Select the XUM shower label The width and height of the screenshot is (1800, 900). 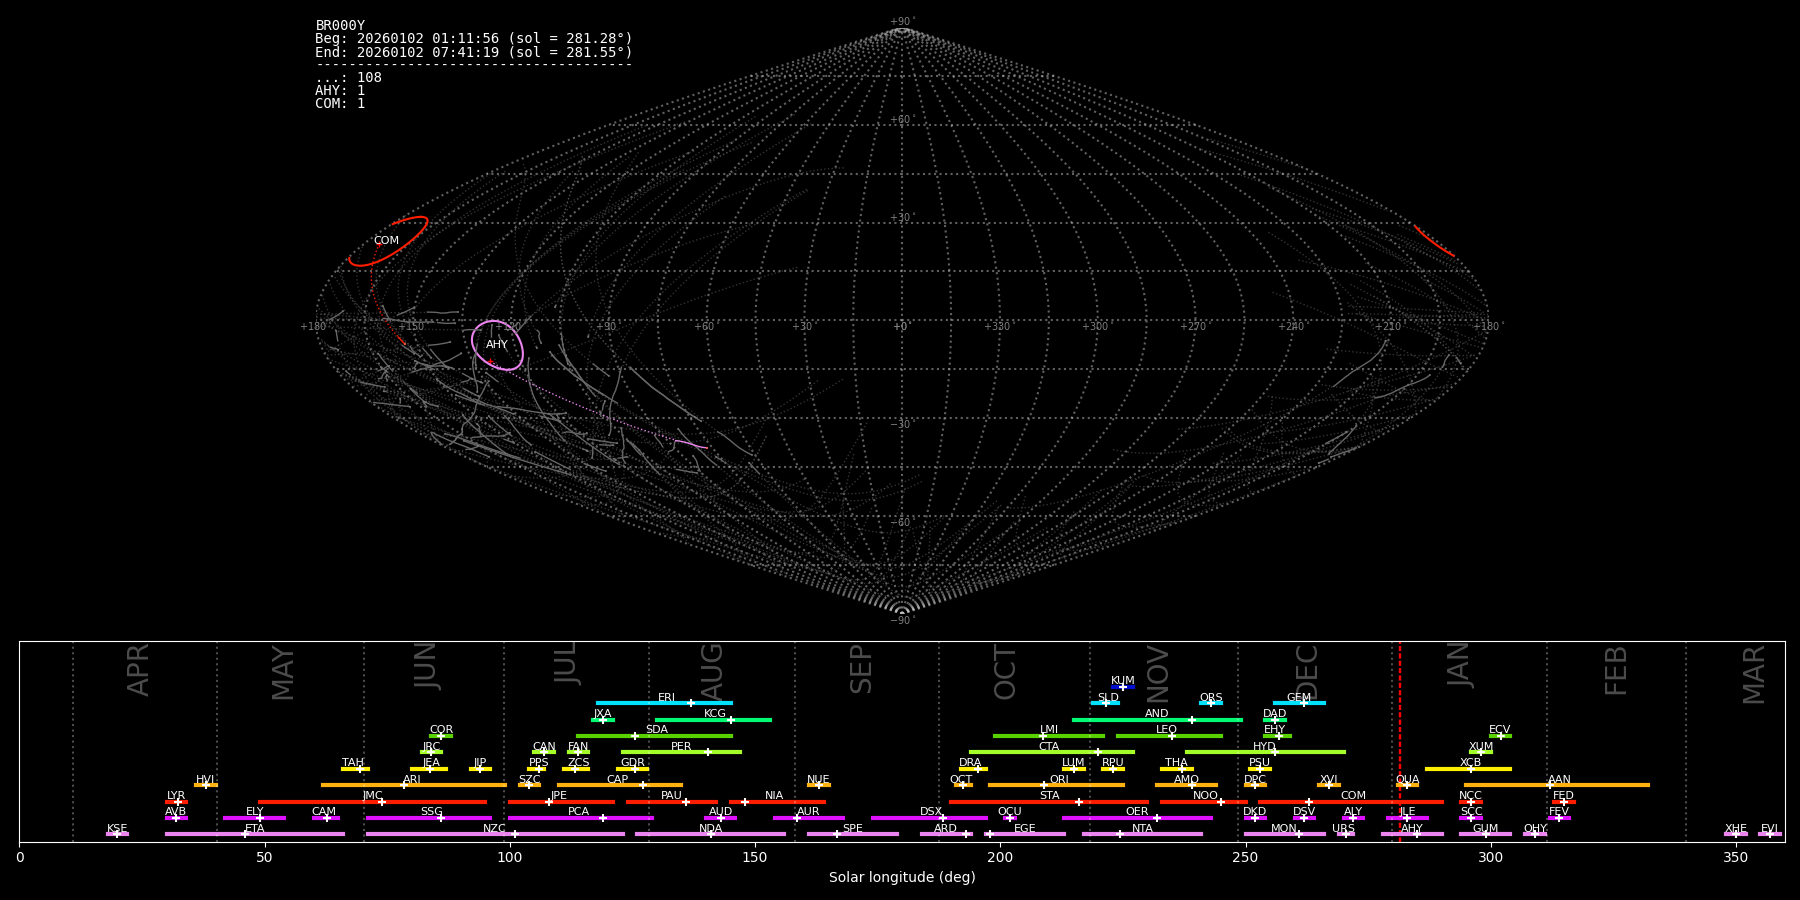[x=1481, y=747]
